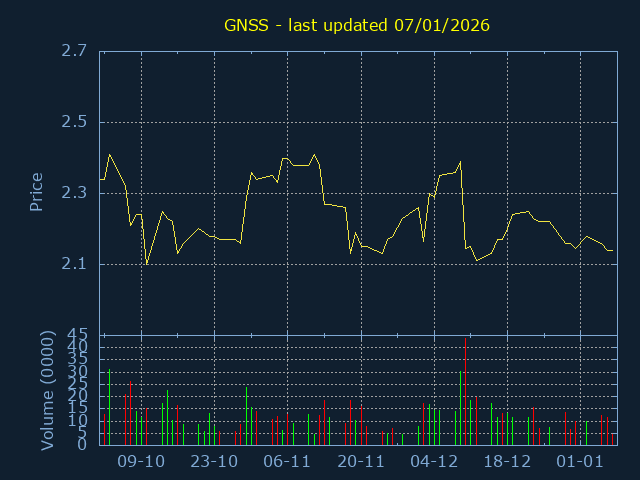The image size is (640, 480).
Task: Click the 30 volume tick label
Action: [77, 372]
